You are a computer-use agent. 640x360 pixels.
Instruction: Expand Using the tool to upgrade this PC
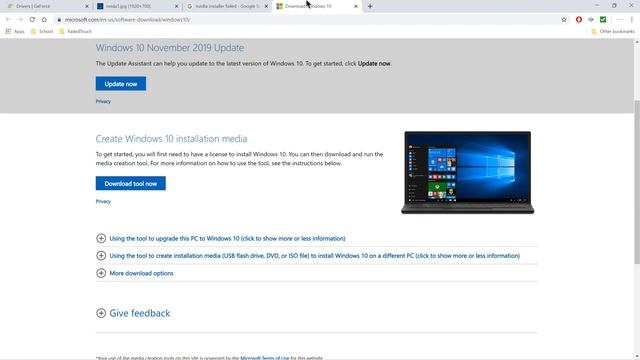pyautogui.click(x=221, y=238)
